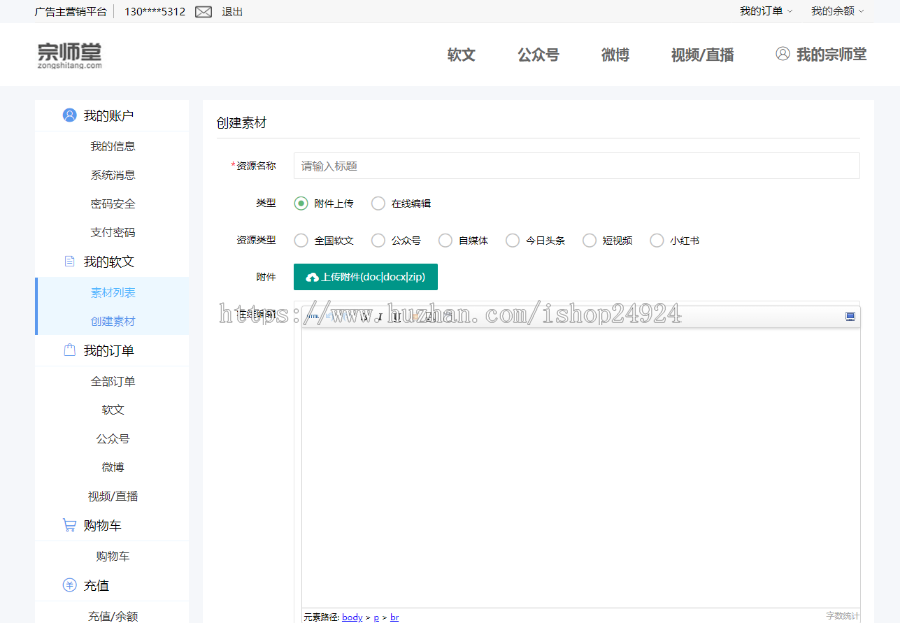The height and width of the screenshot is (623, 900).
Task: Open the 公众号 section from top navigation
Action: click(x=538, y=56)
